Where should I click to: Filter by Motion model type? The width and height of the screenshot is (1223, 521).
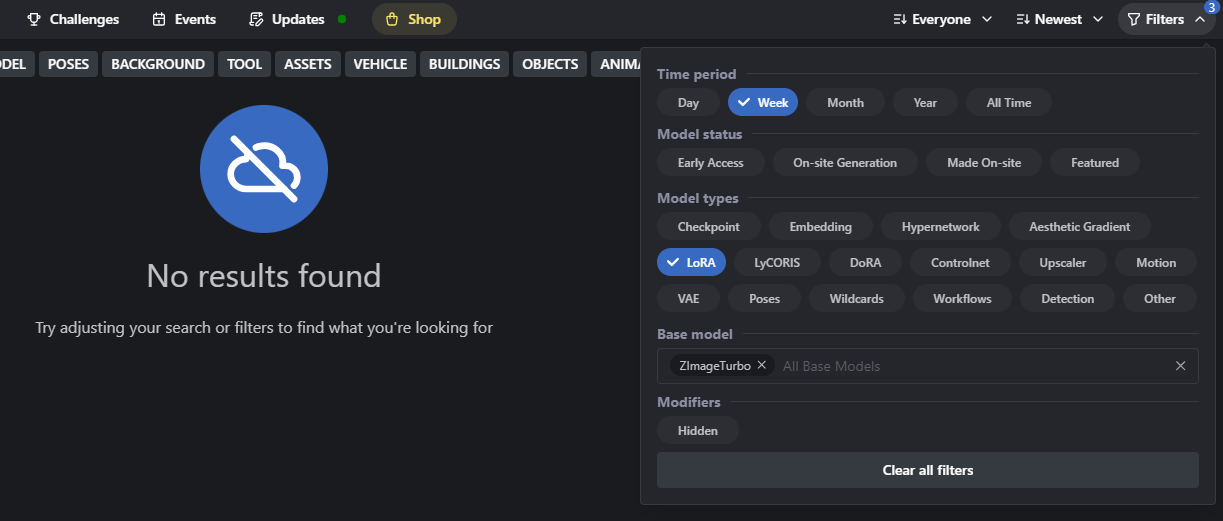pyautogui.click(x=1156, y=262)
